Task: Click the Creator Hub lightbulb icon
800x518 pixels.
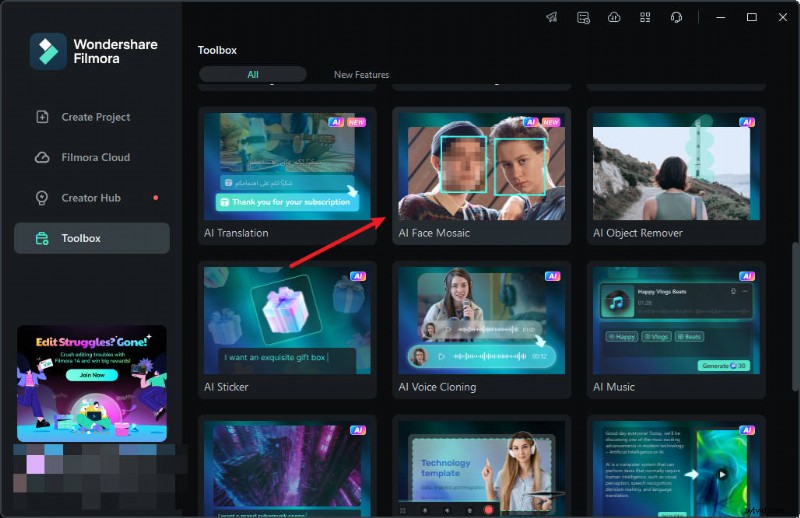Action: 42,198
